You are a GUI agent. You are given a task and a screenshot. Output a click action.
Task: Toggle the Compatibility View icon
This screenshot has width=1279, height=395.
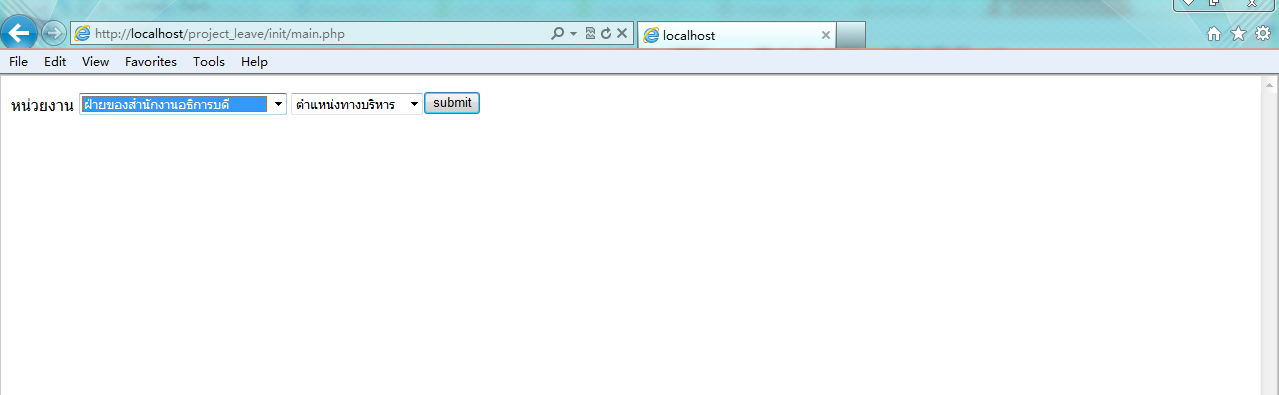click(x=590, y=34)
